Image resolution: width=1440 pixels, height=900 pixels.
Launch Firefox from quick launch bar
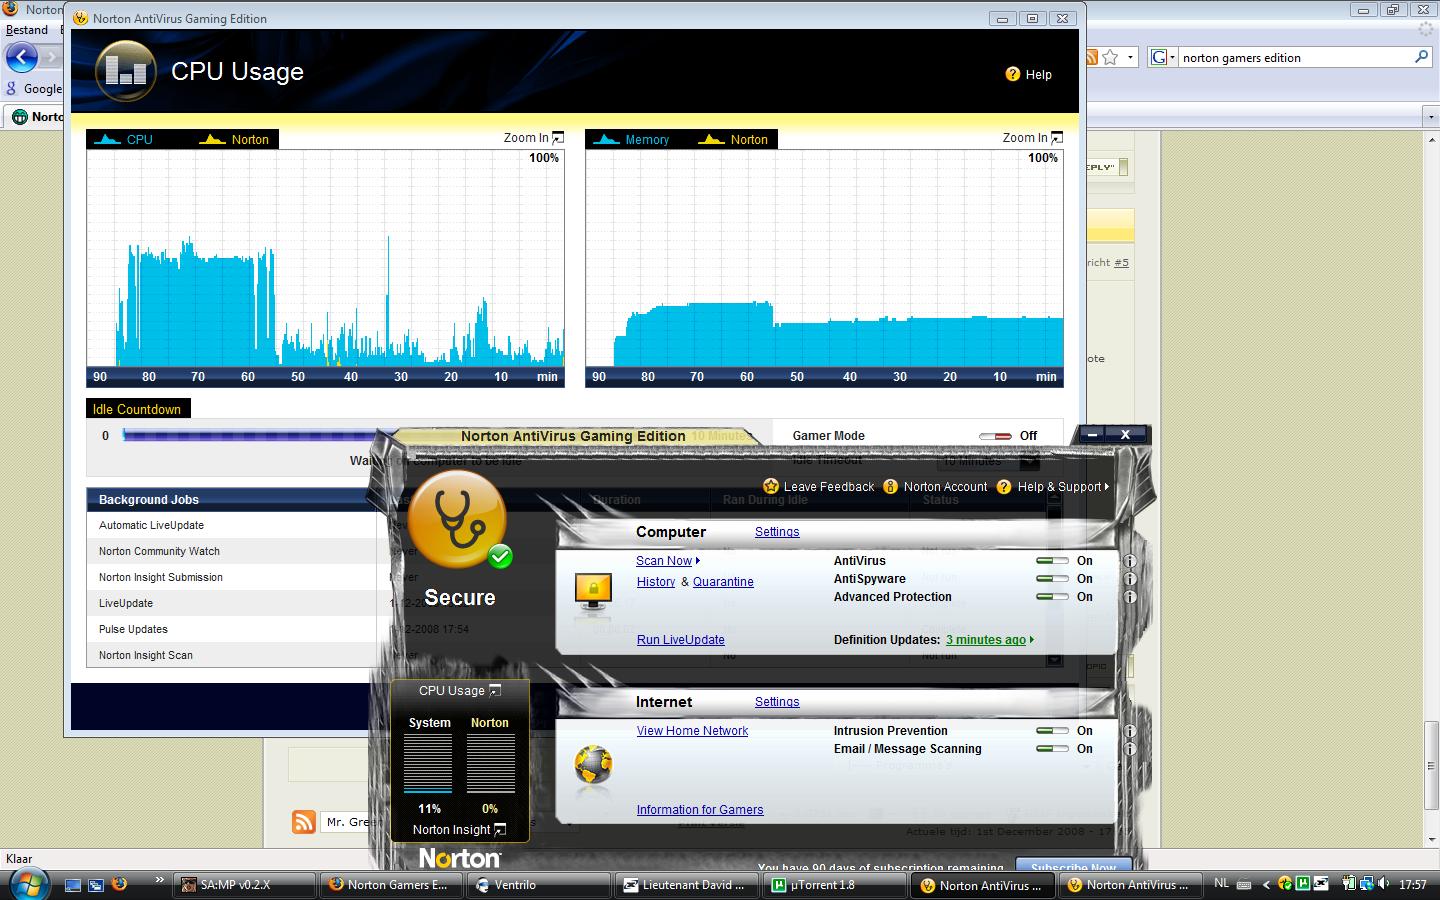click(120, 885)
